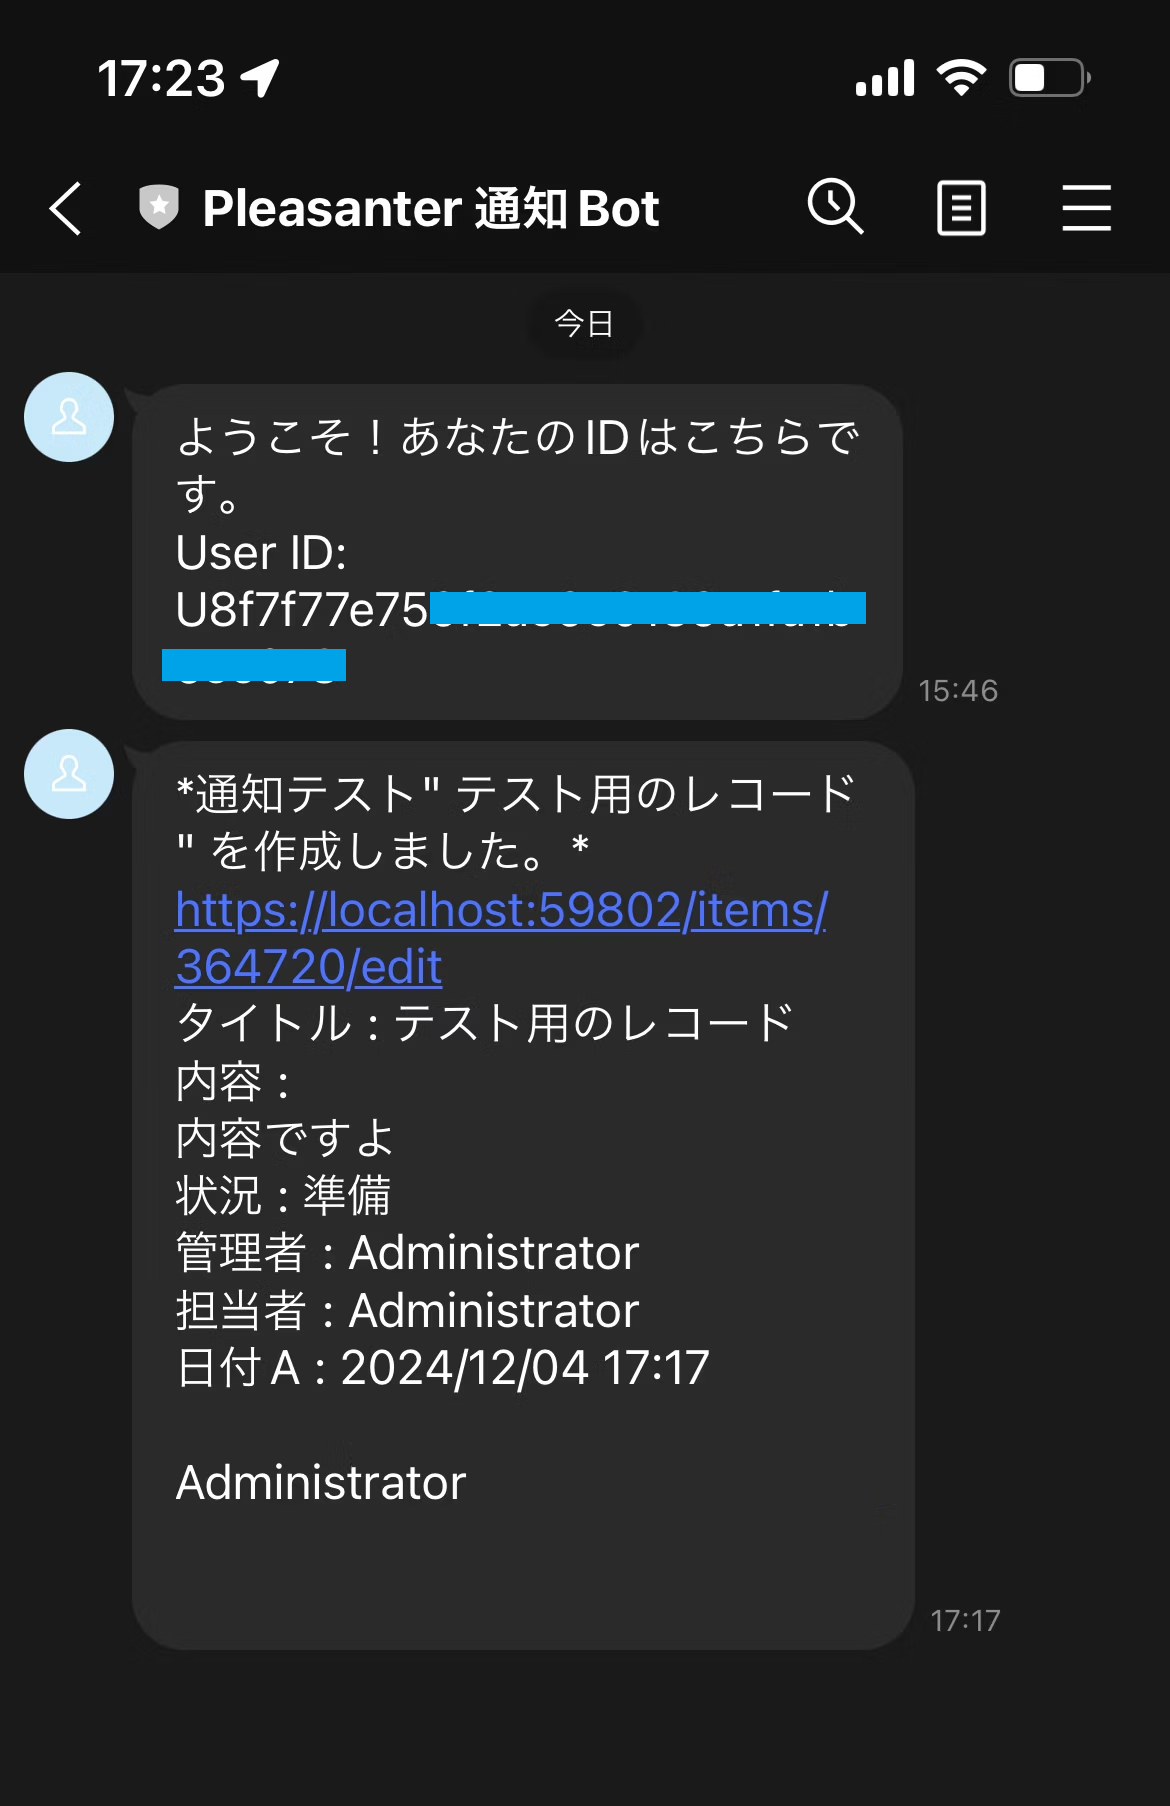Select the 今日 date divider chip

point(584,322)
